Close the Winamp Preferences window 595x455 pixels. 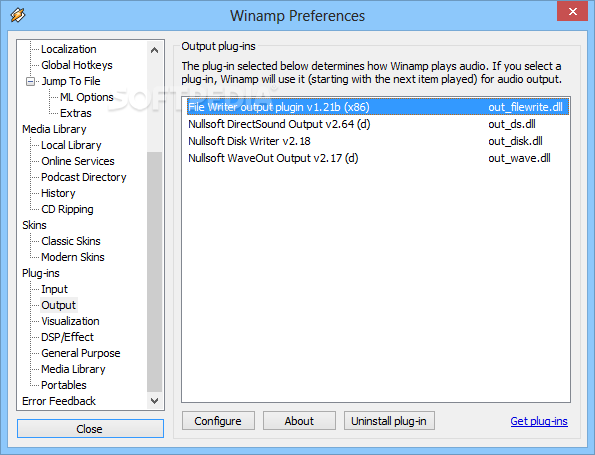click(x=572, y=12)
